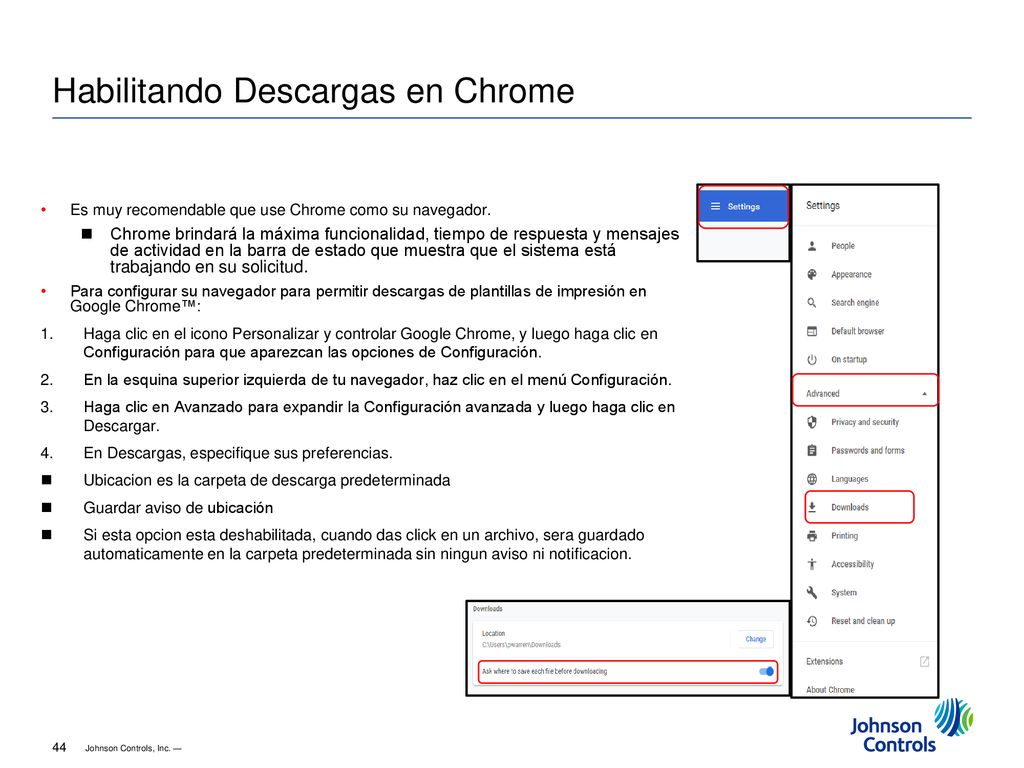Click the Downloads arrow icon
Image resolution: width=1024 pixels, height=768 pixels.
tap(812, 507)
